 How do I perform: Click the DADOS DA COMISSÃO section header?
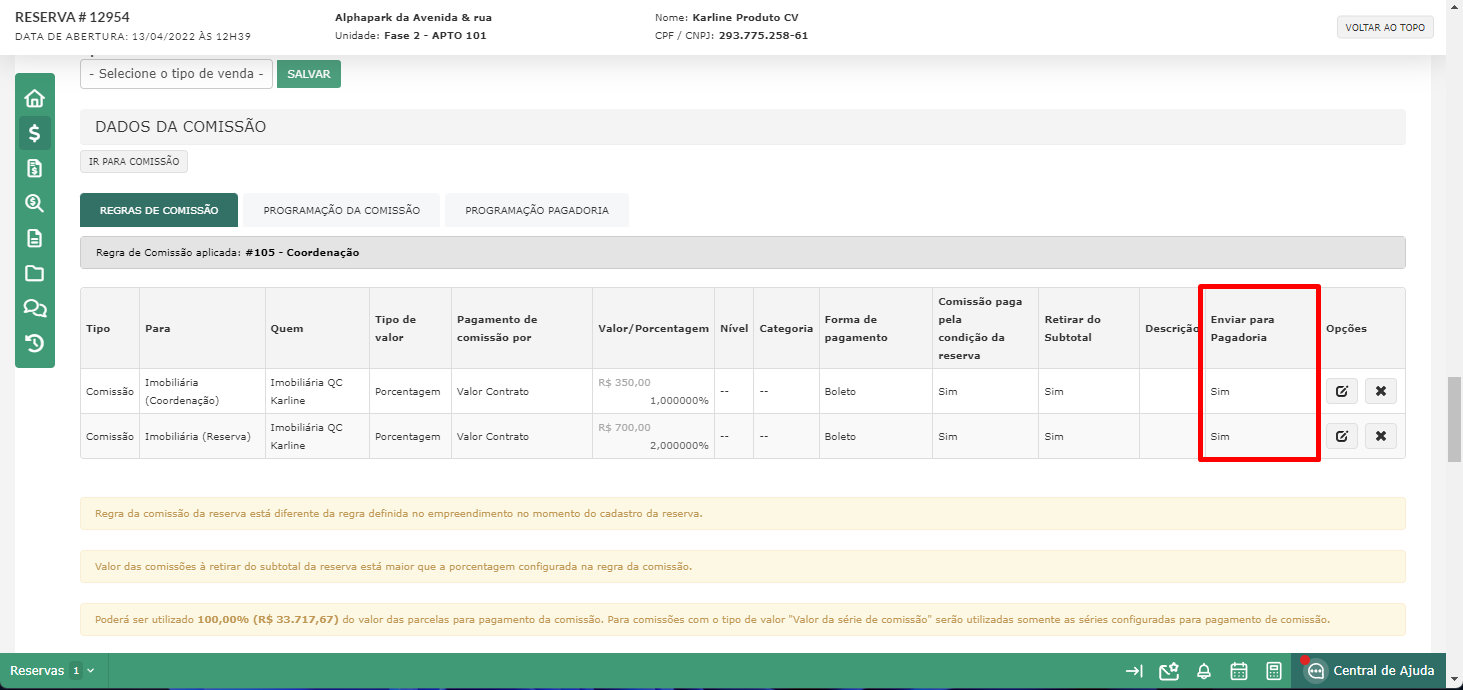(743, 127)
